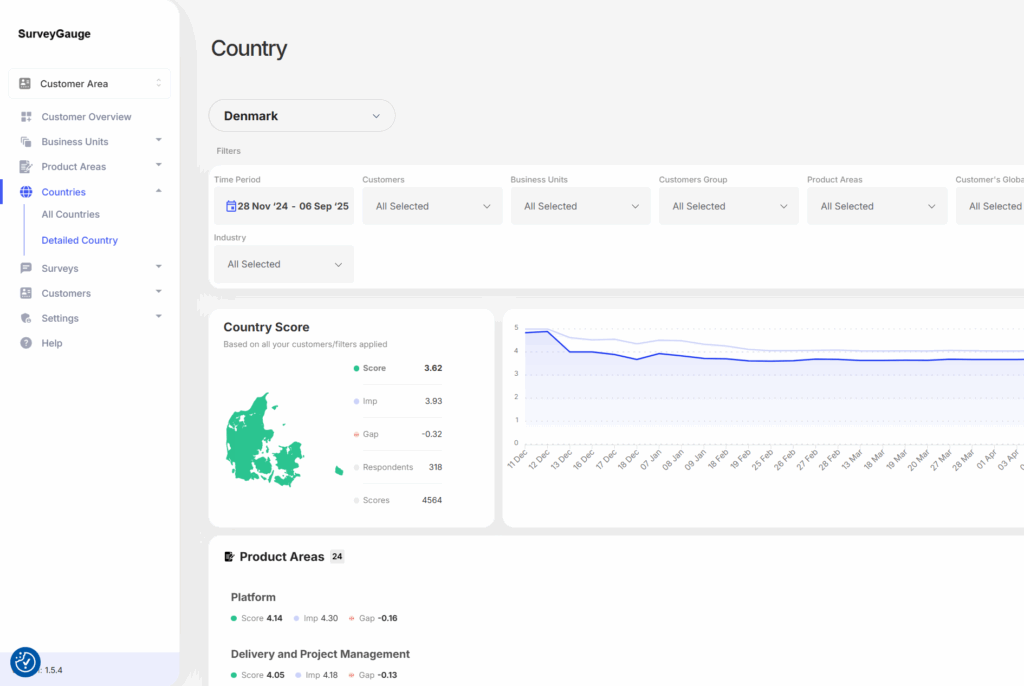This screenshot has height=686, width=1024.
Task: Click the Product Areas sidebar icon
Action: click(x=26, y=167)
